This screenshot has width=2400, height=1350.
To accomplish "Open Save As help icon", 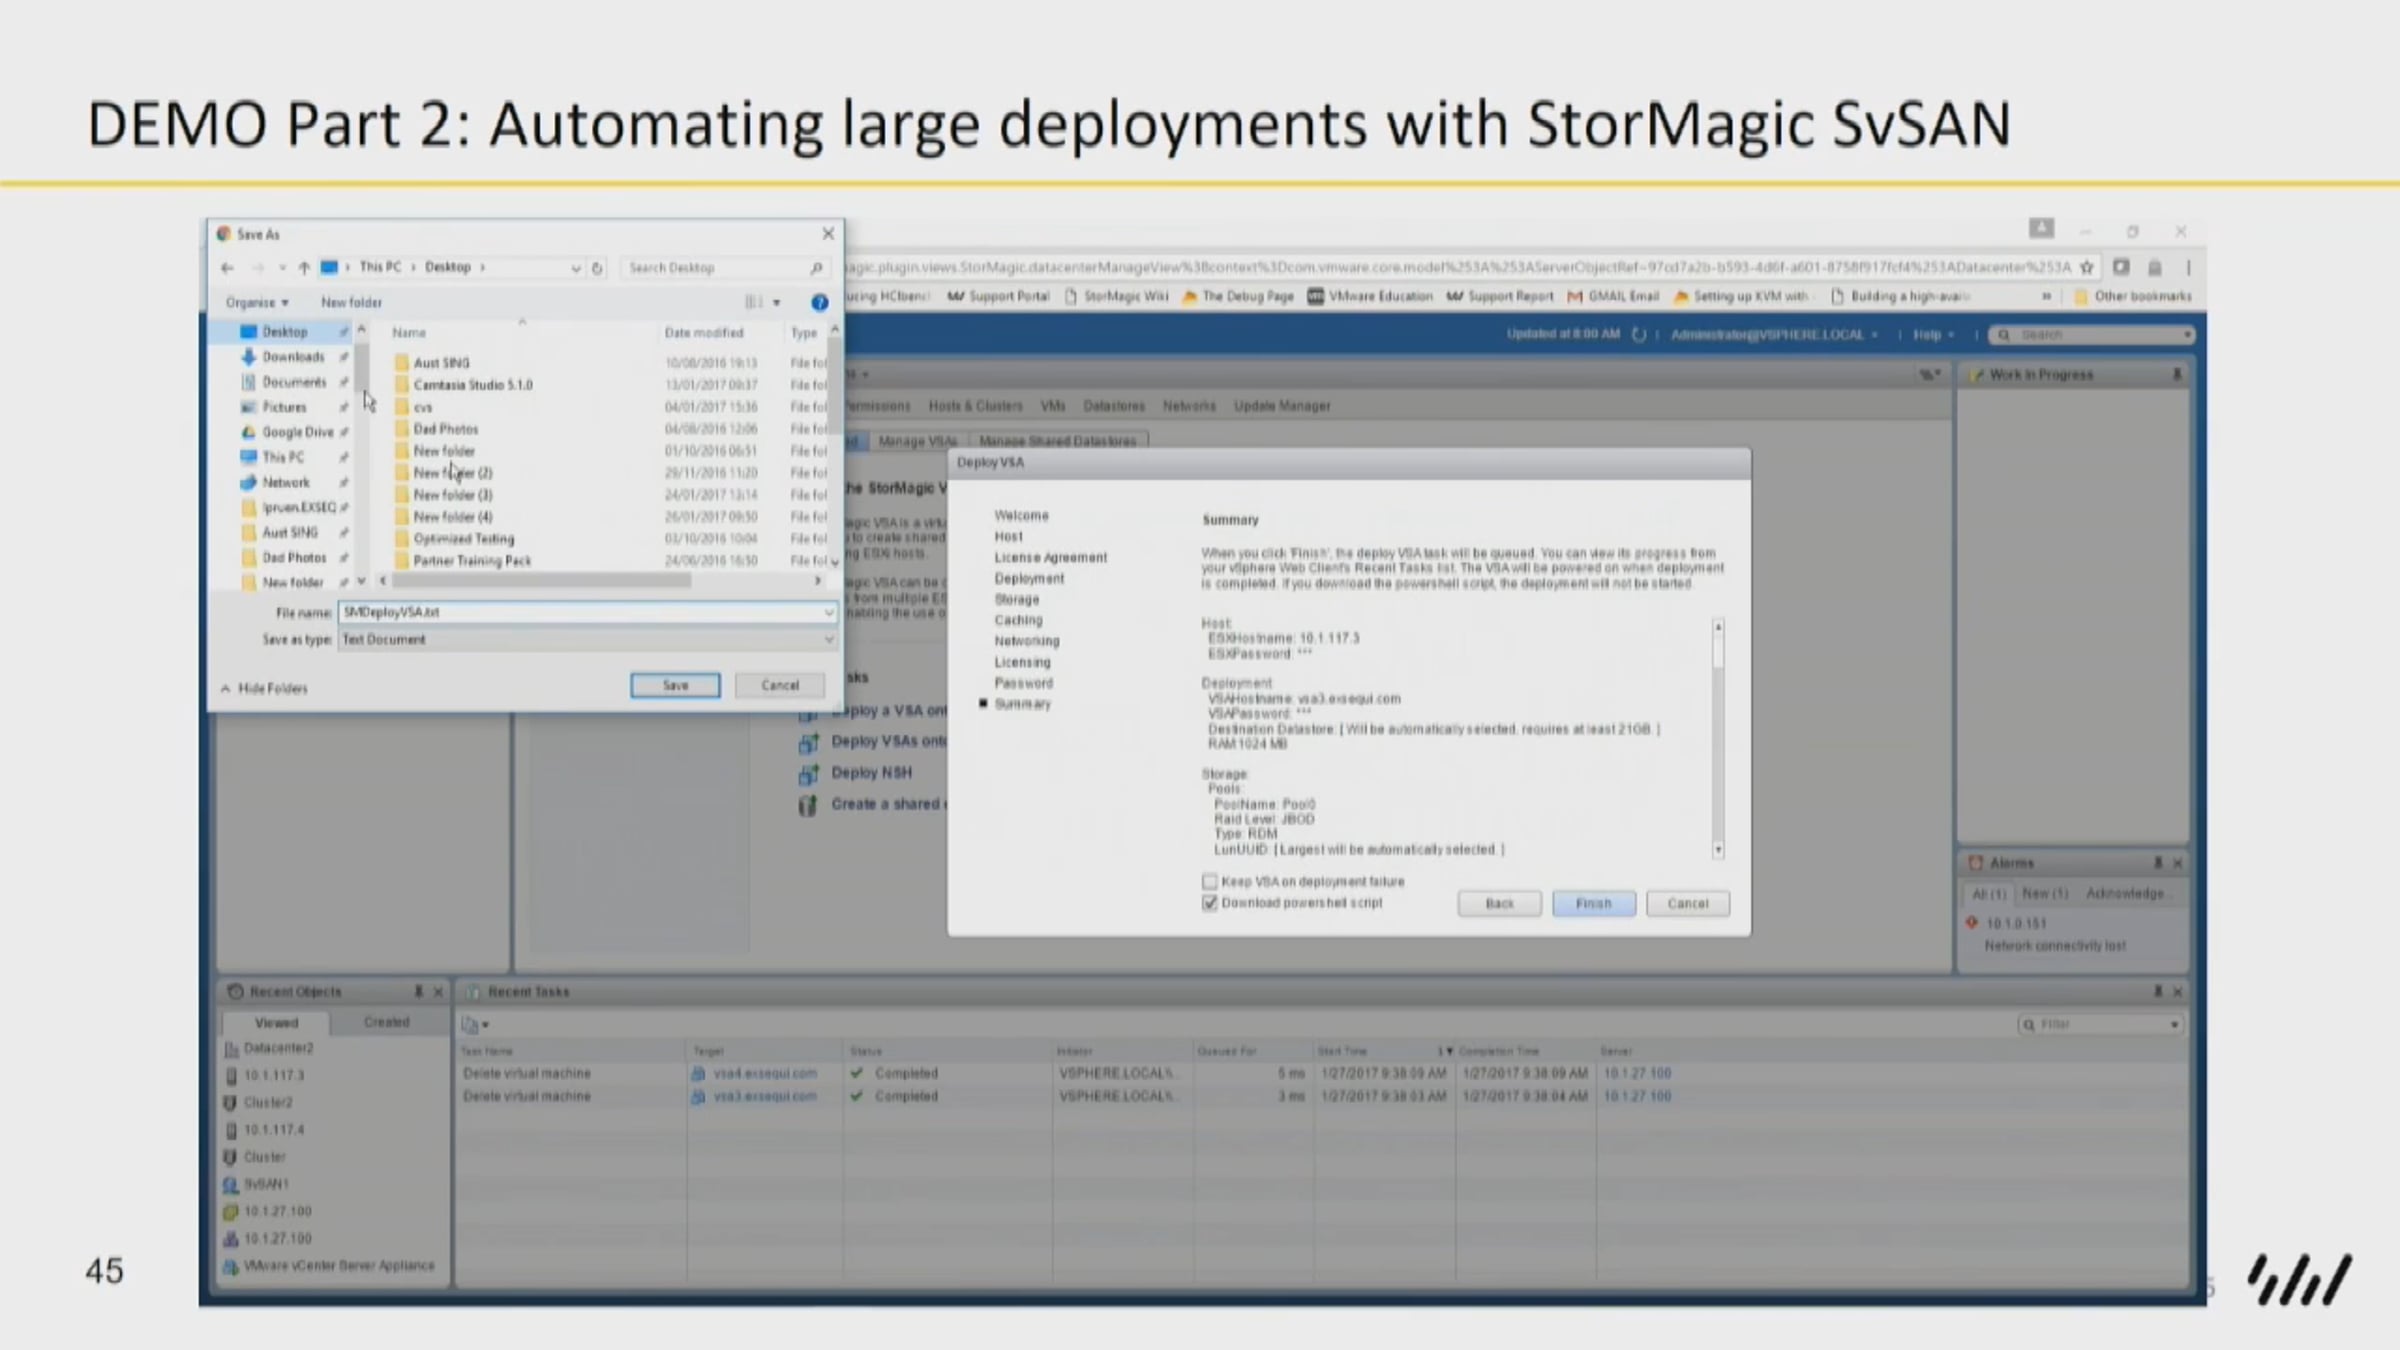I will click(819, 302).
